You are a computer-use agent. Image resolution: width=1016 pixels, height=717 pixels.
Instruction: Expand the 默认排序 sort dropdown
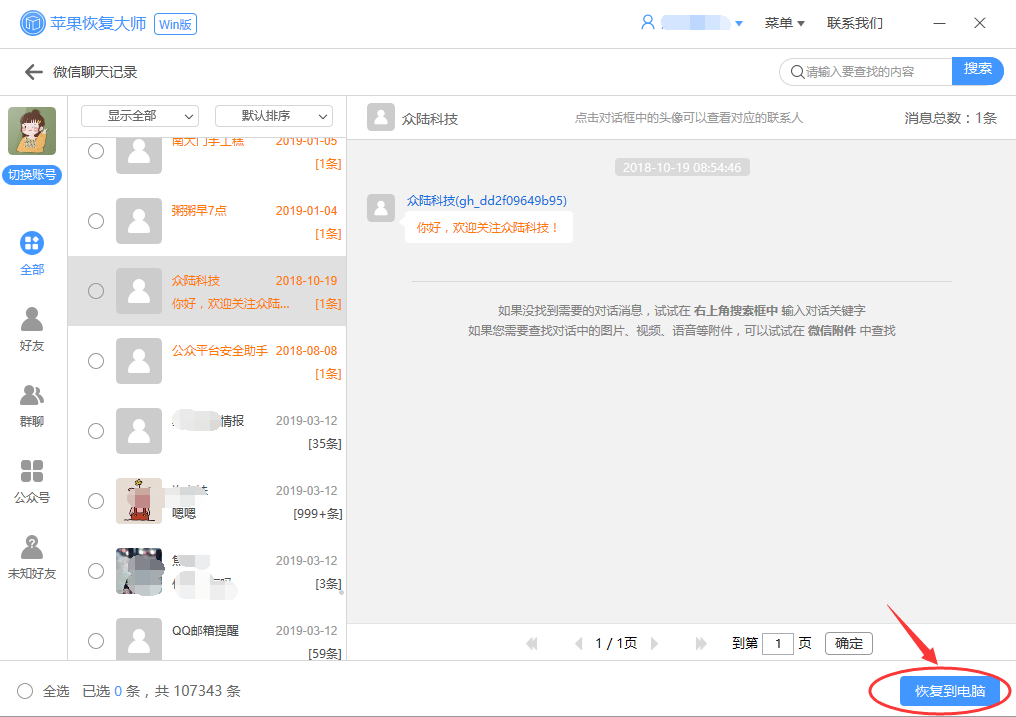point(274,116)
